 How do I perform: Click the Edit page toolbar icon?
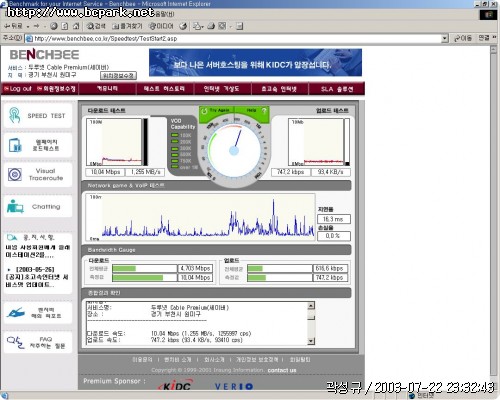pyautogui.click(x=222, y=26)
